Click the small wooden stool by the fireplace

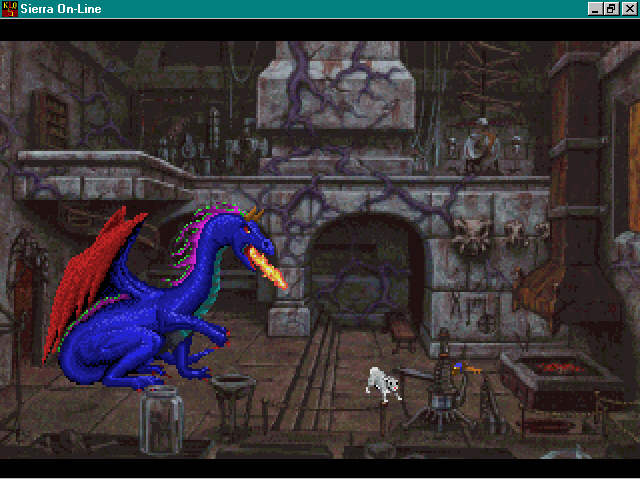click(402, 333)
